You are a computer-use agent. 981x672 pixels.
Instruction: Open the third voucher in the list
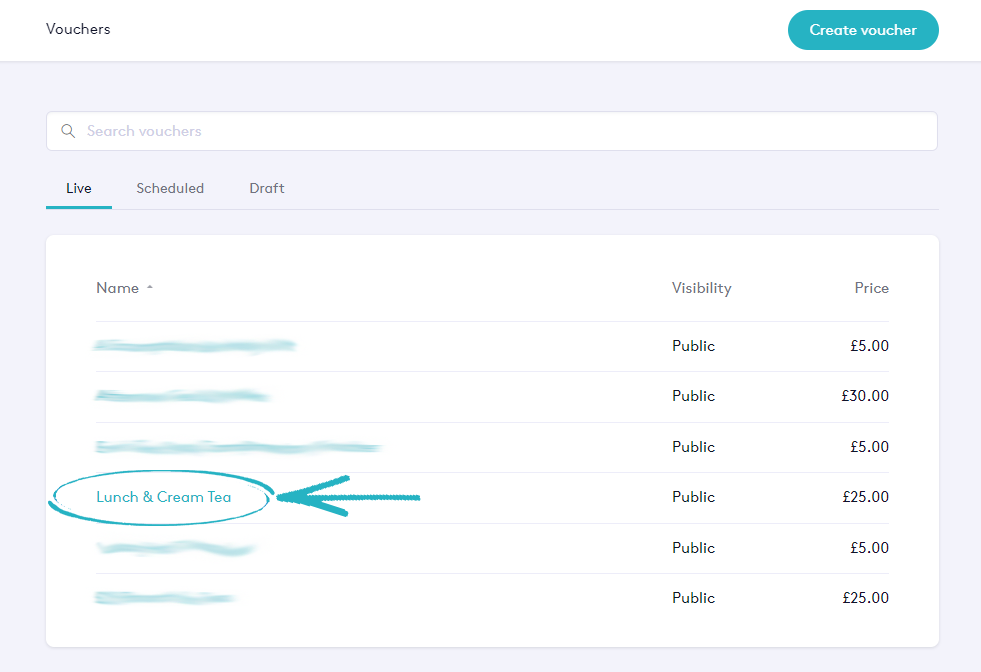(238, 447)
